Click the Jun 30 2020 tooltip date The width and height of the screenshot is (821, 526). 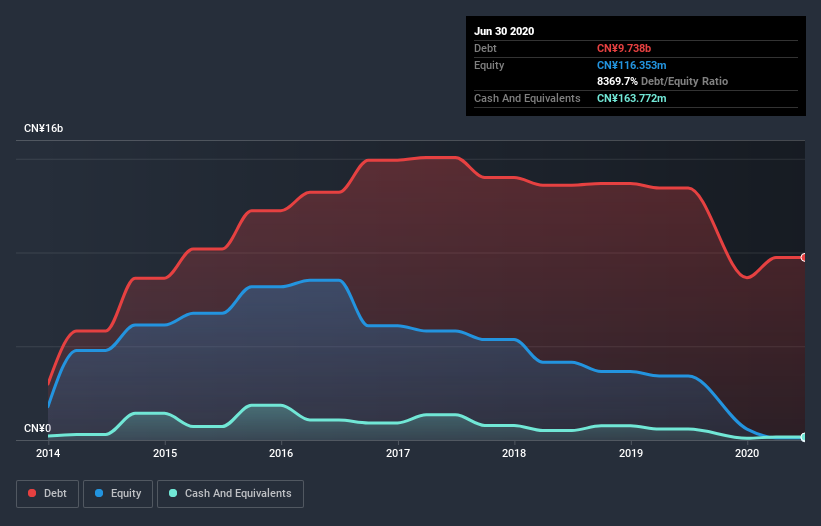(504, 31)
